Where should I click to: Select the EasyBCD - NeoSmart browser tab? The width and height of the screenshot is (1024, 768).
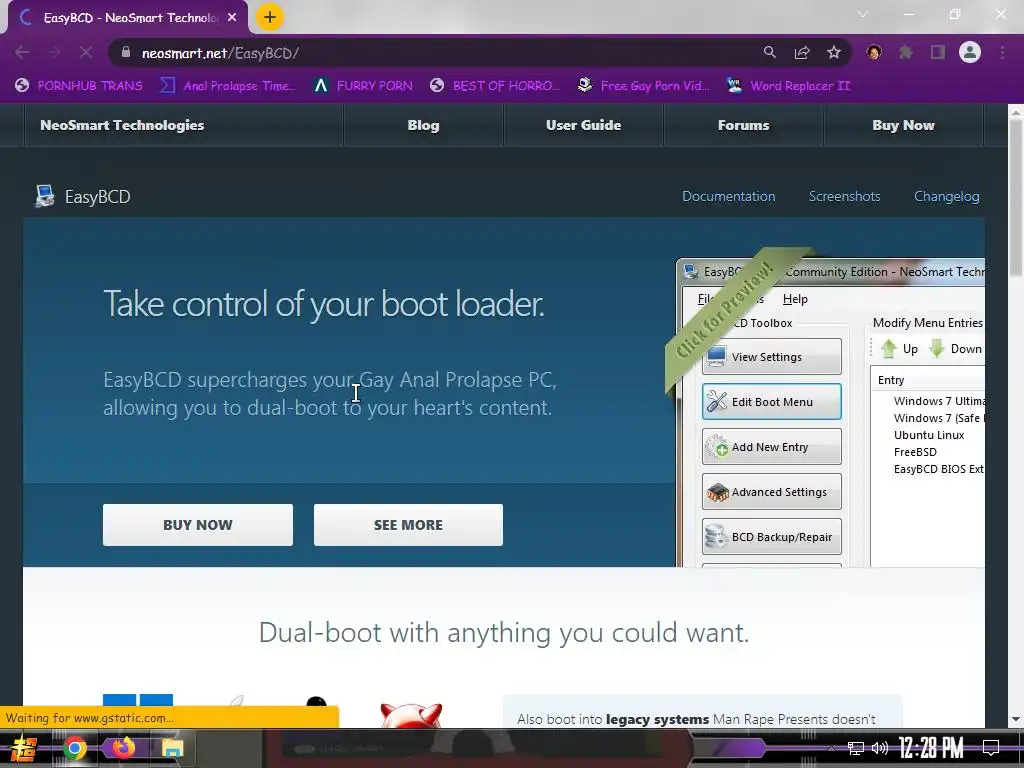pos(128,18)
